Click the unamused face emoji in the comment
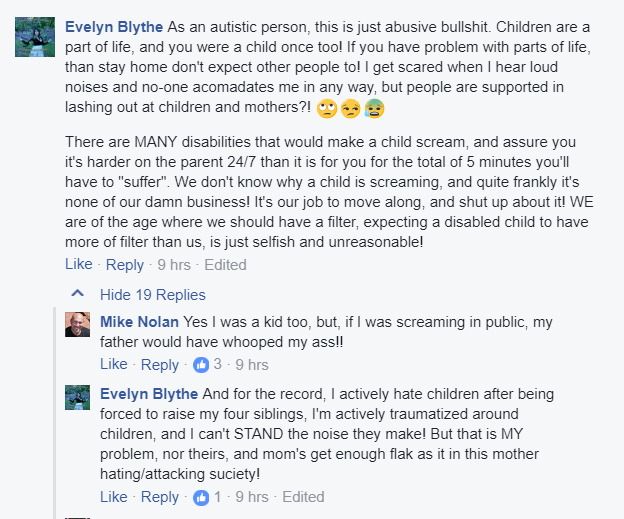624x519 pixels. (x=351, y=109)
